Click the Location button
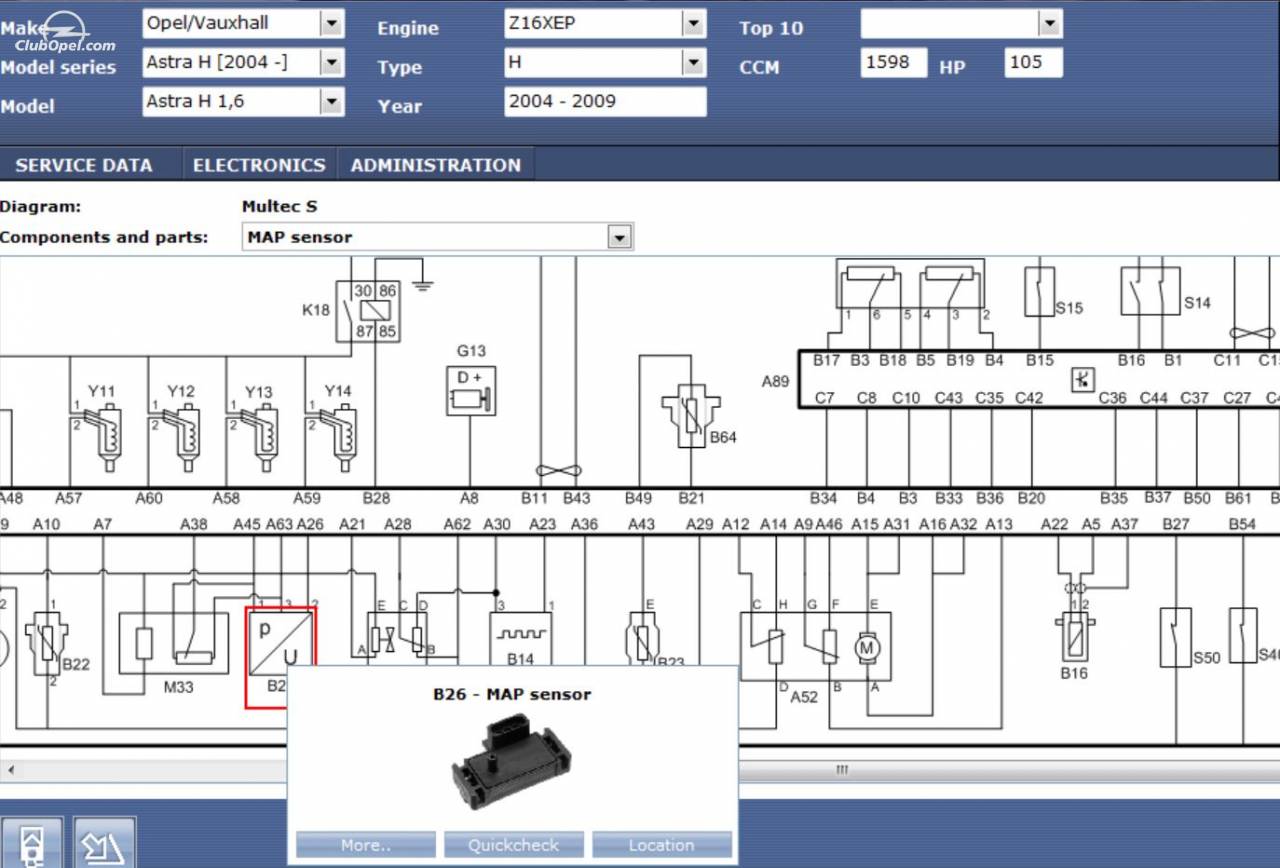 (x=662, y=845)
